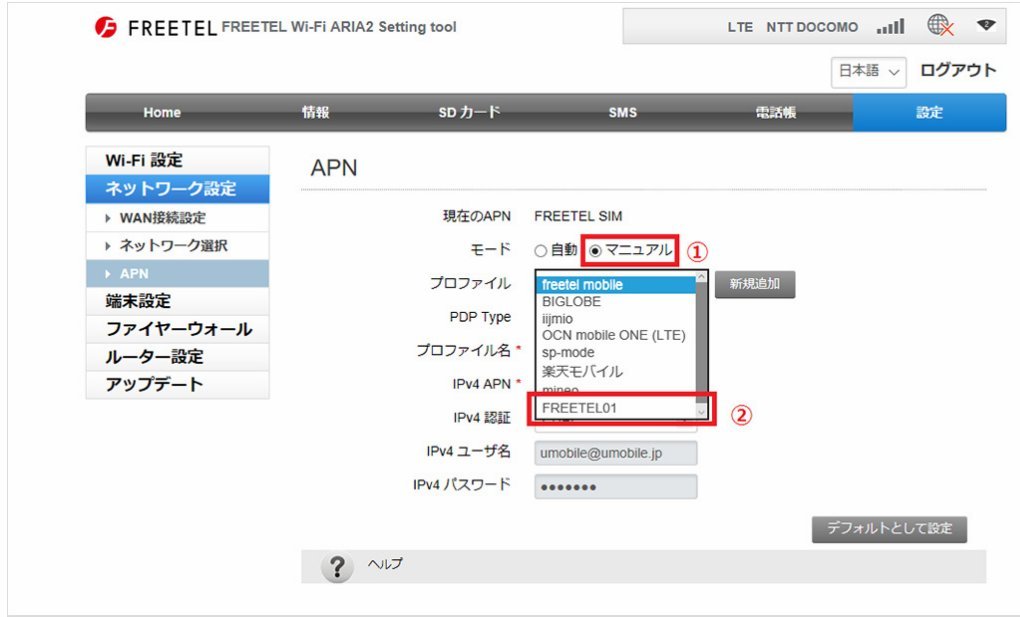Switch to the SD カード tab

tap(469, 113)
